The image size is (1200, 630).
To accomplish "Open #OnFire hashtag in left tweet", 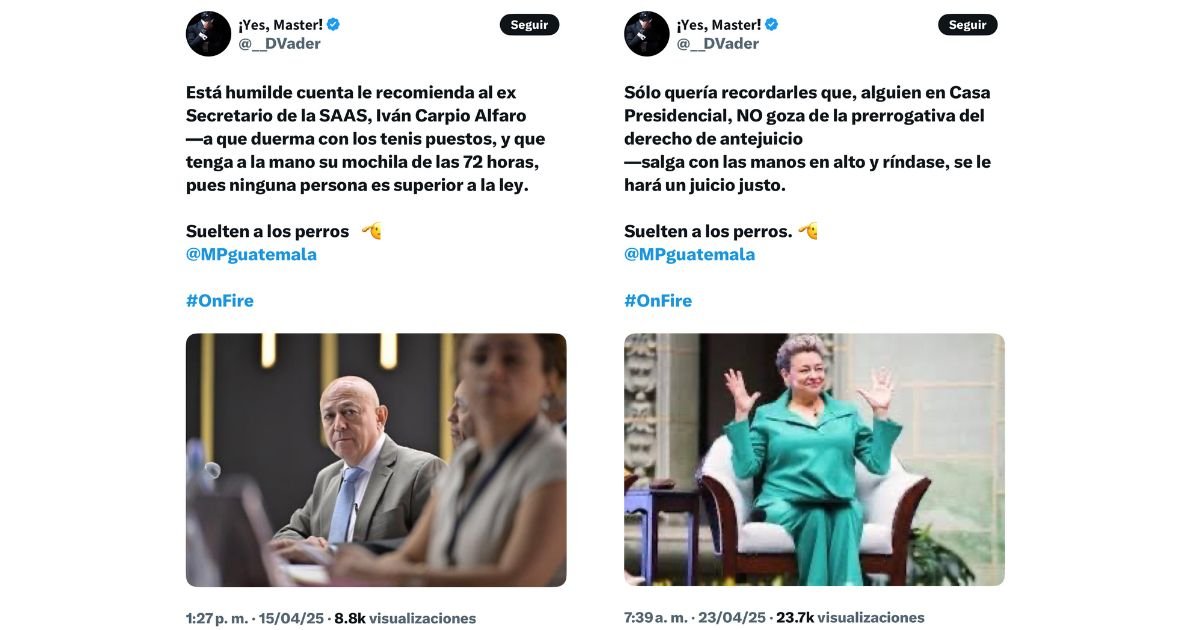I will pos(220,301).
